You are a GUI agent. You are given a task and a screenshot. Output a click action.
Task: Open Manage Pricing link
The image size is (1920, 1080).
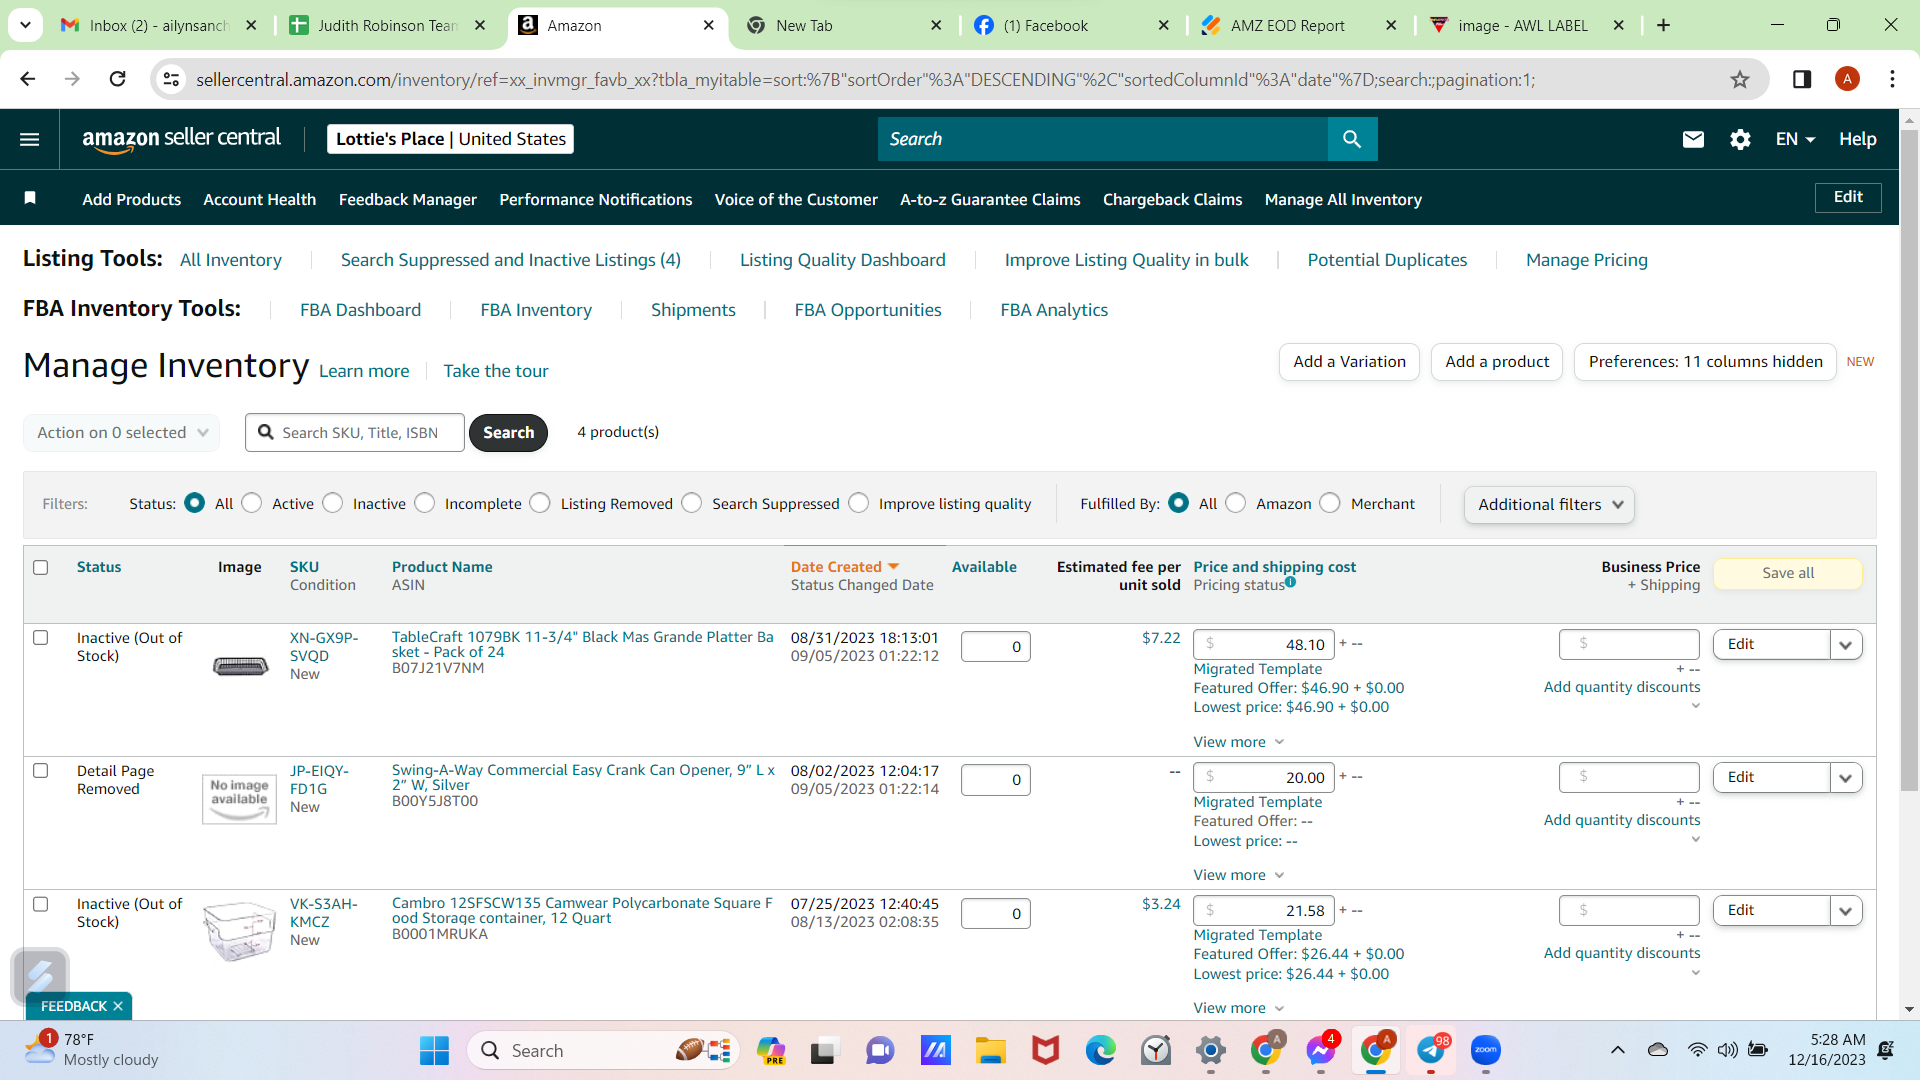click(x=1586, y=260)
